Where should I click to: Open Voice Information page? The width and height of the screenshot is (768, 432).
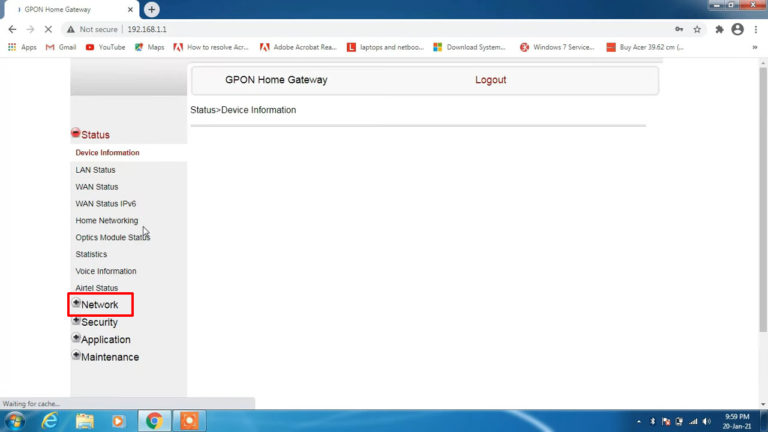[106, 271]
